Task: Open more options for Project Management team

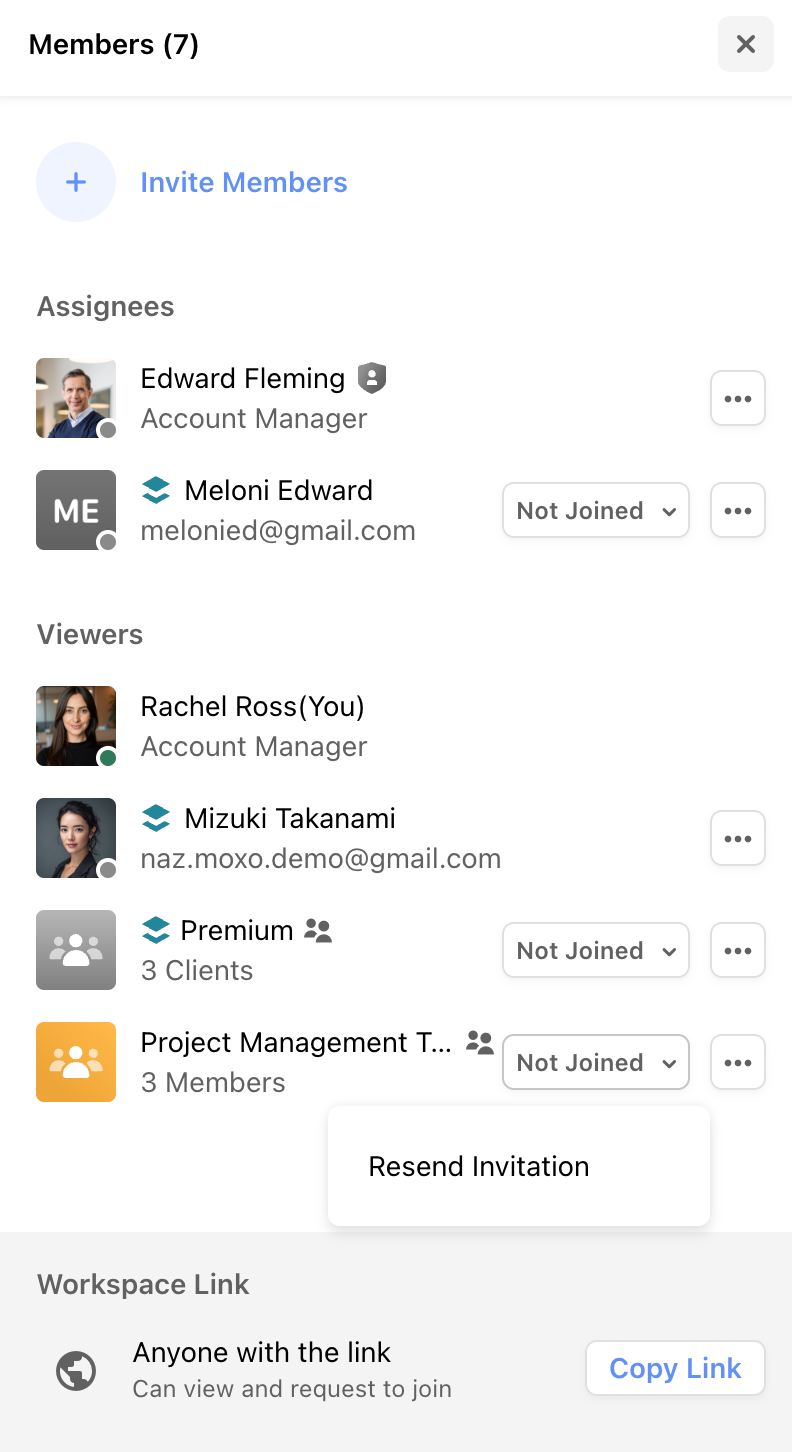Action: [x=738, y=1062]
